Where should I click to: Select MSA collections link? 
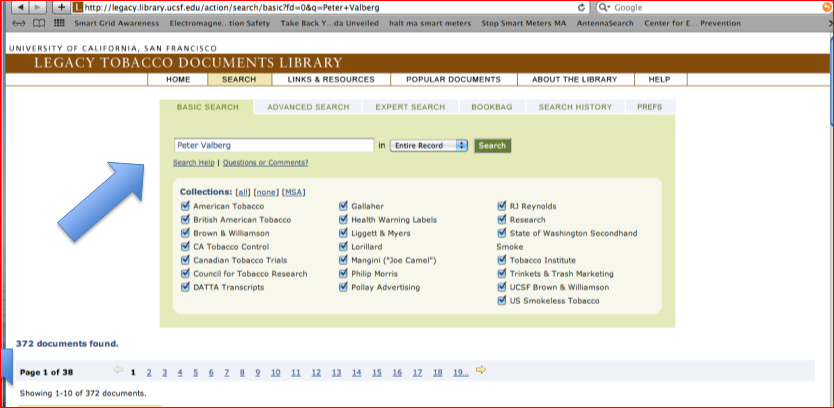click(x=294, y=192)
